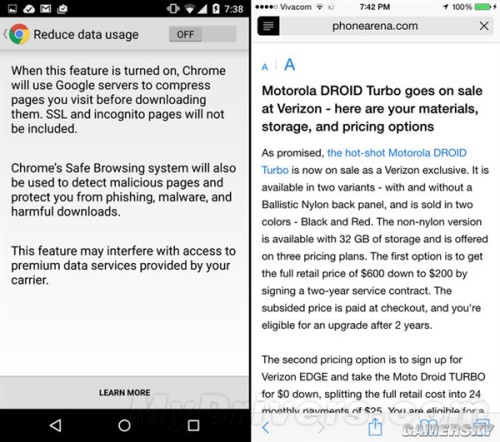Tap the 7:38 Android clock
The width and height of the screenshot is (500, 442).
234,9
